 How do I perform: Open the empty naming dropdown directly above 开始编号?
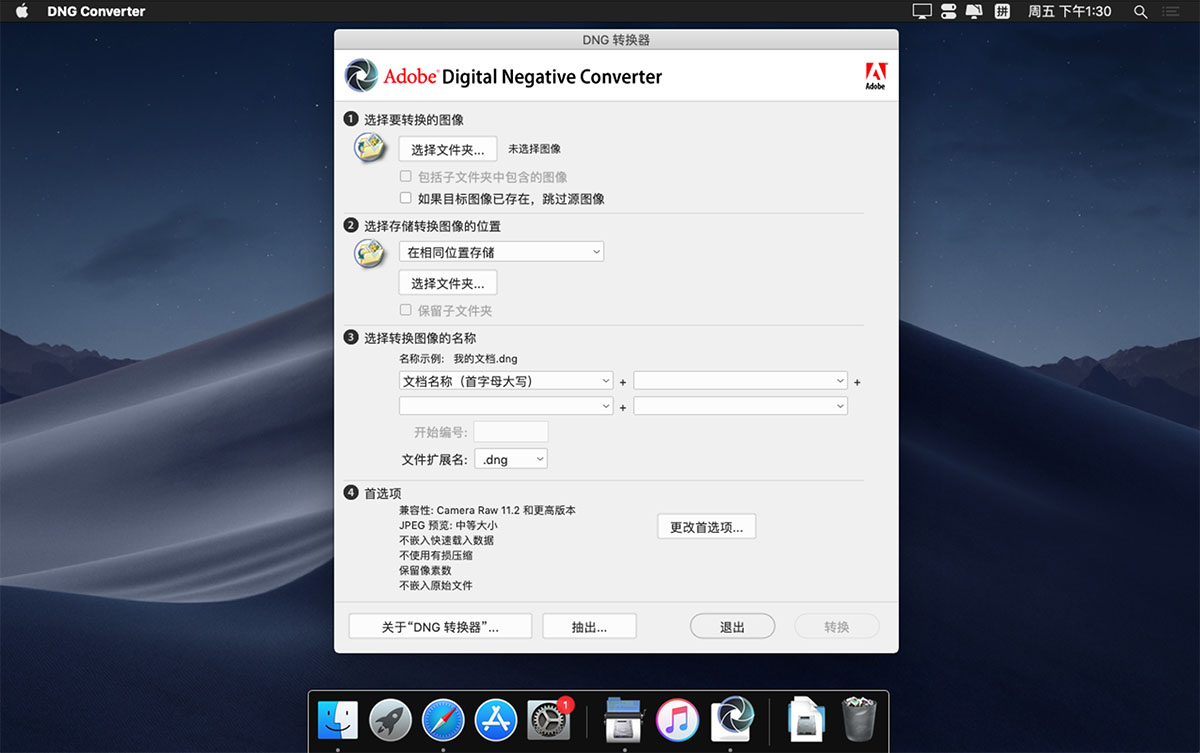506,406
